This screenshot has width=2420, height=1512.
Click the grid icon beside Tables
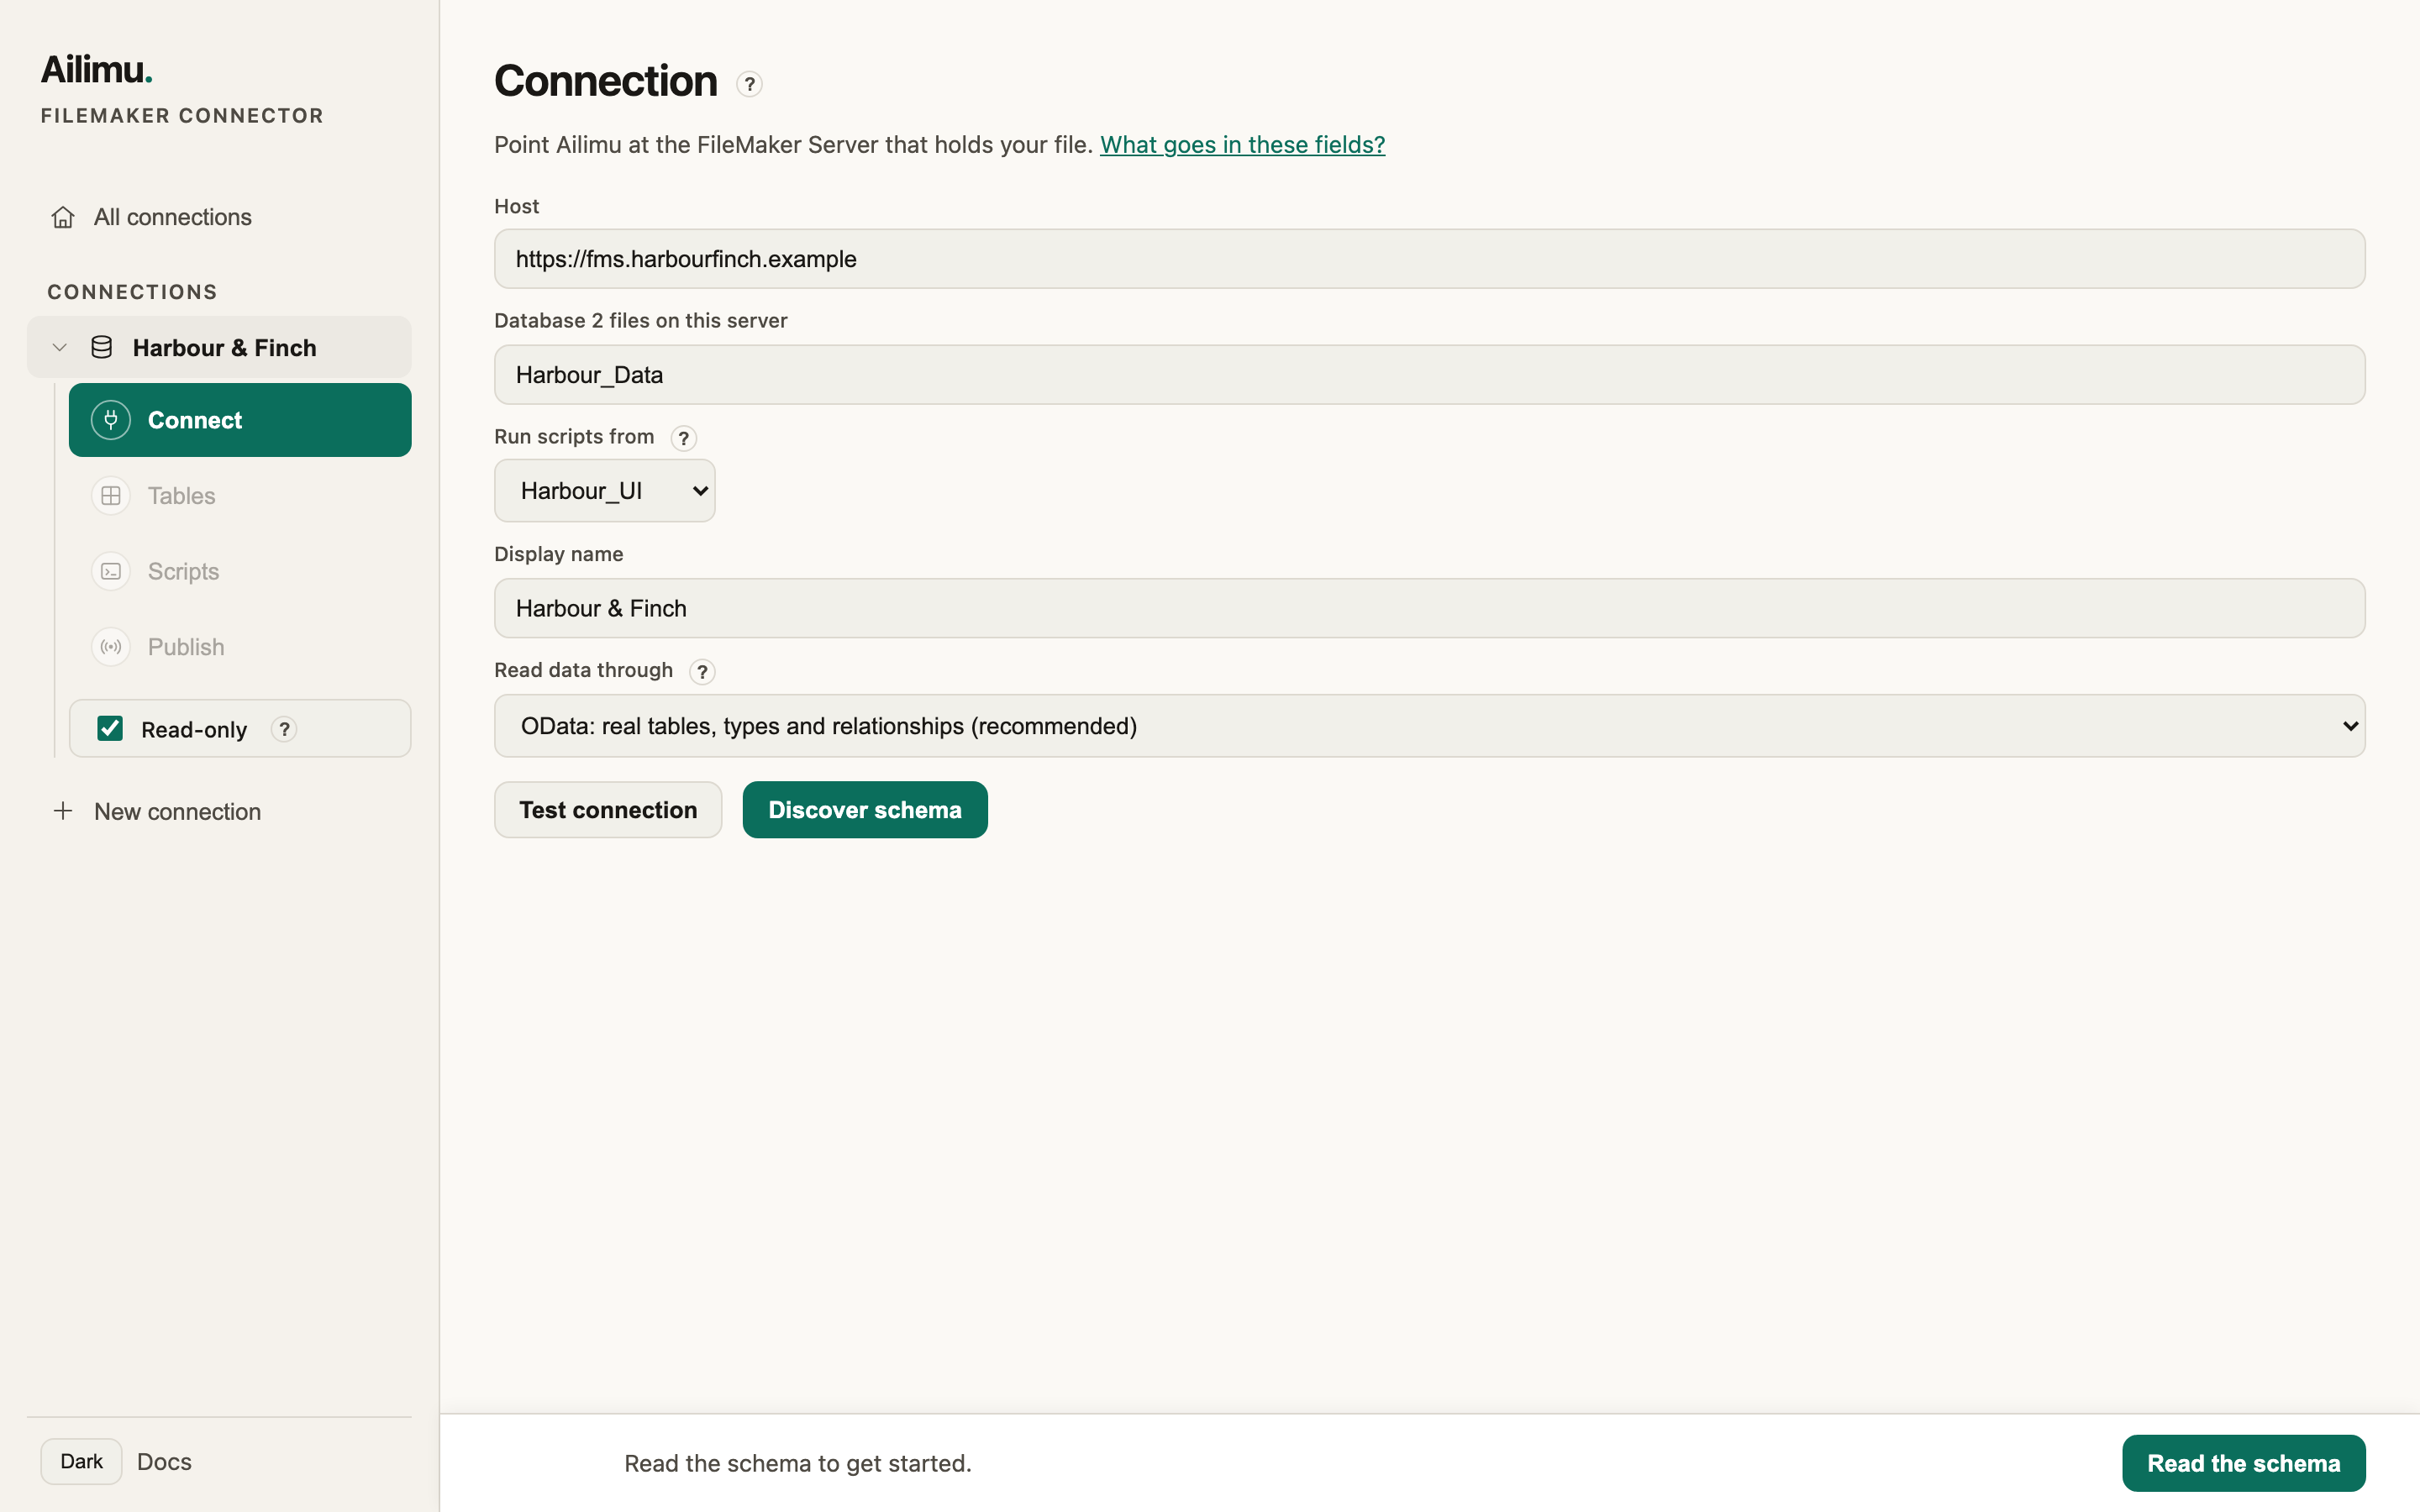click(x=111, y=496)
